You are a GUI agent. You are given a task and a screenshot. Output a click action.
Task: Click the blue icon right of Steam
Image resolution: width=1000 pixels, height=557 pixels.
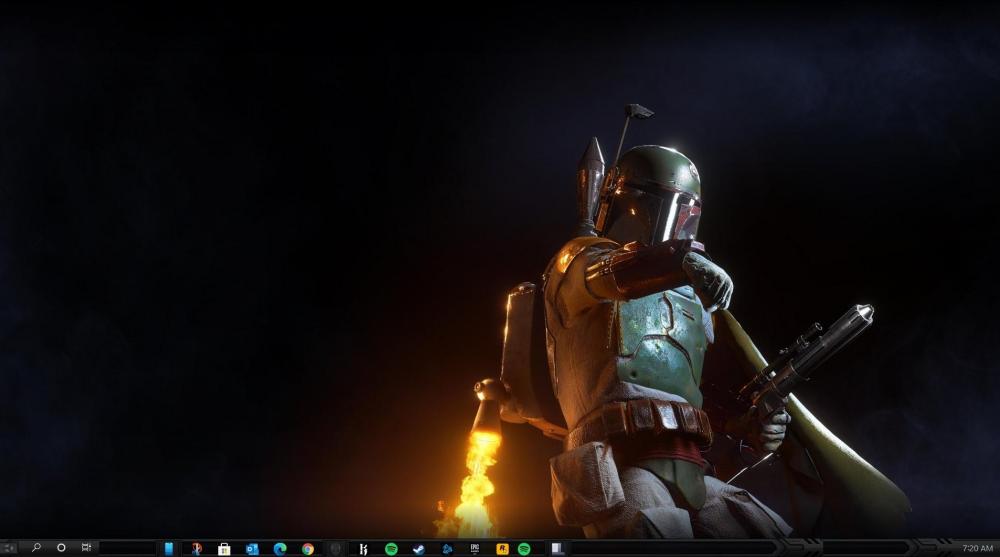click(447, 548)
